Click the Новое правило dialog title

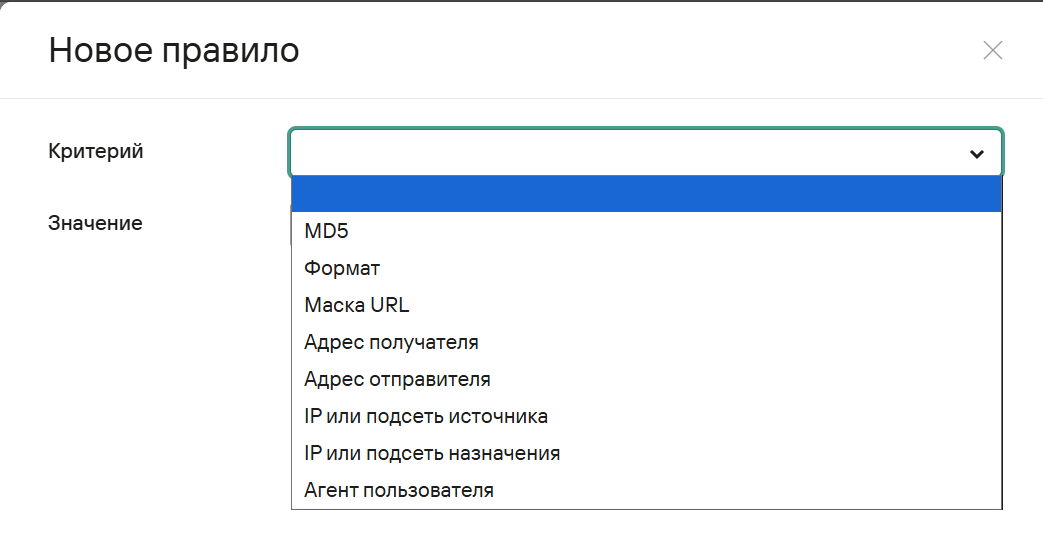(x=174, y=50)
